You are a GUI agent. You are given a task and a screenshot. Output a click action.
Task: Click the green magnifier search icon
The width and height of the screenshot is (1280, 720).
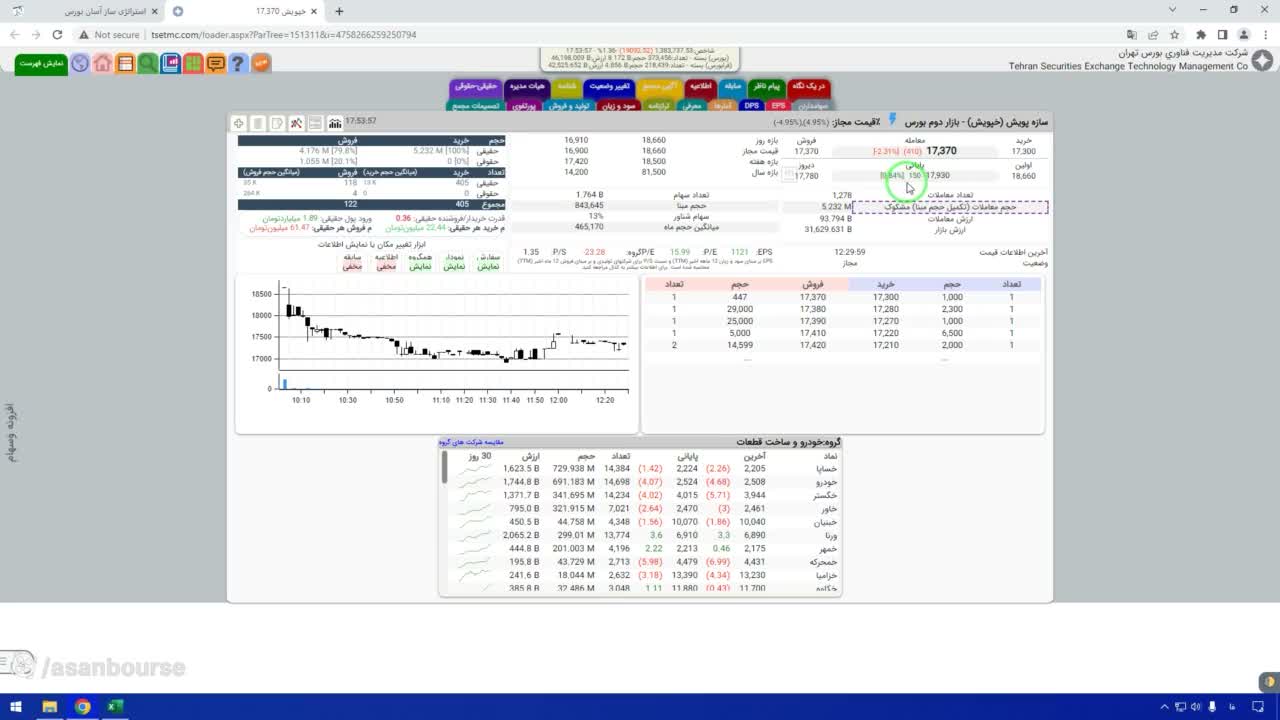coord(148,63)
